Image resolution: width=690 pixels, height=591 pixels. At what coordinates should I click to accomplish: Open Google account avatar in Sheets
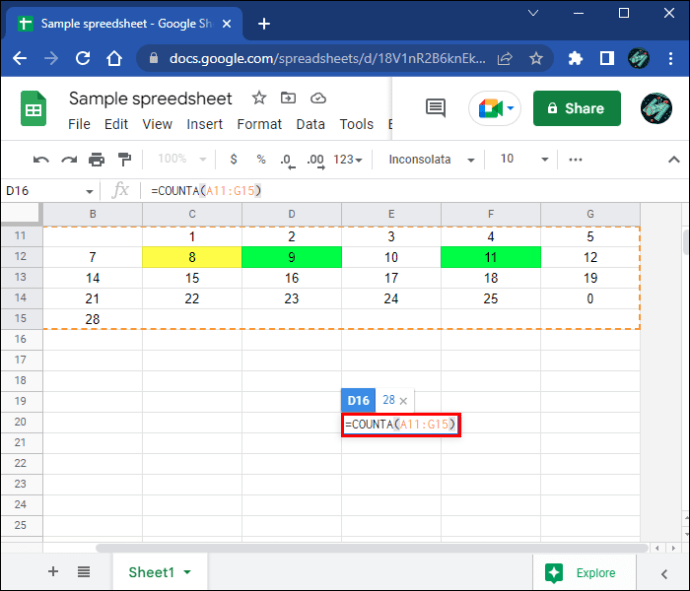click(x=656, y=108)
